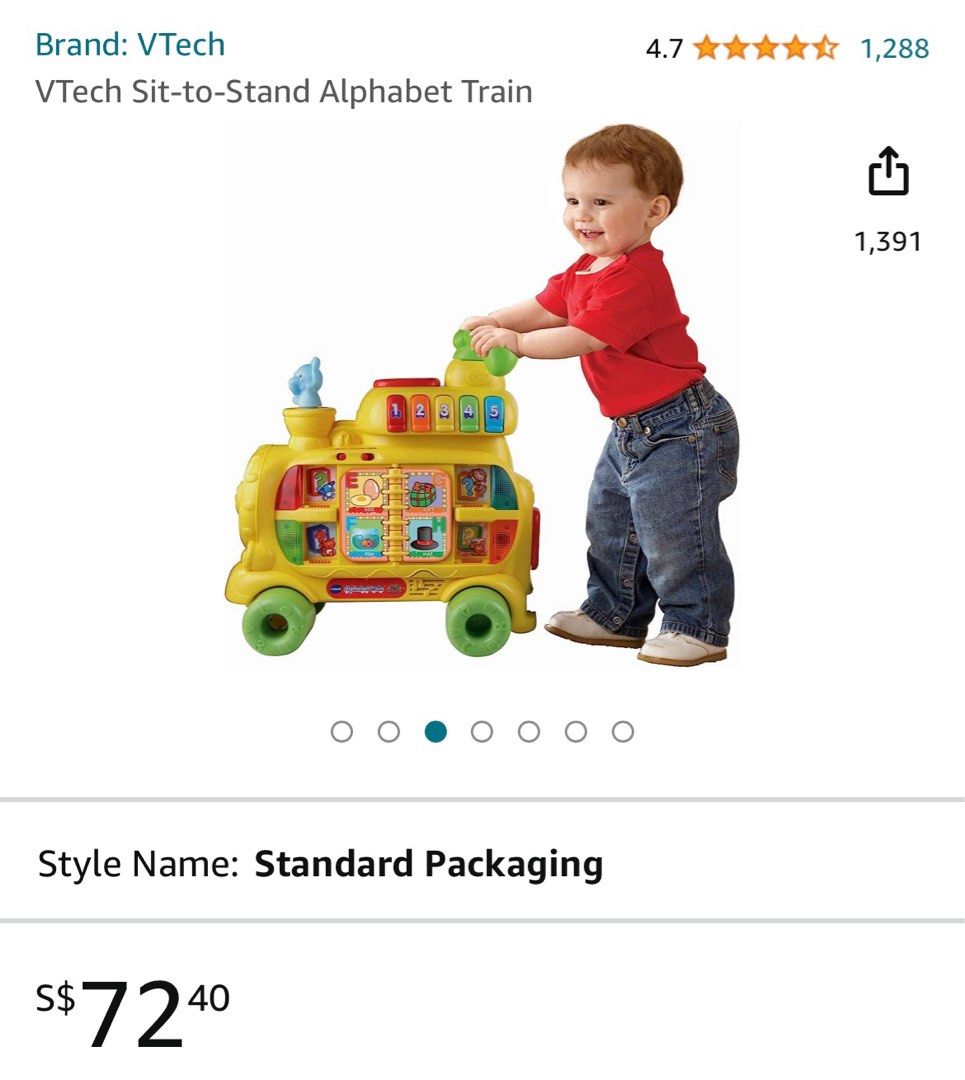Select the second image carousel dot
This screenshot has height=1080, width=965.
click(x=388, y=731)
